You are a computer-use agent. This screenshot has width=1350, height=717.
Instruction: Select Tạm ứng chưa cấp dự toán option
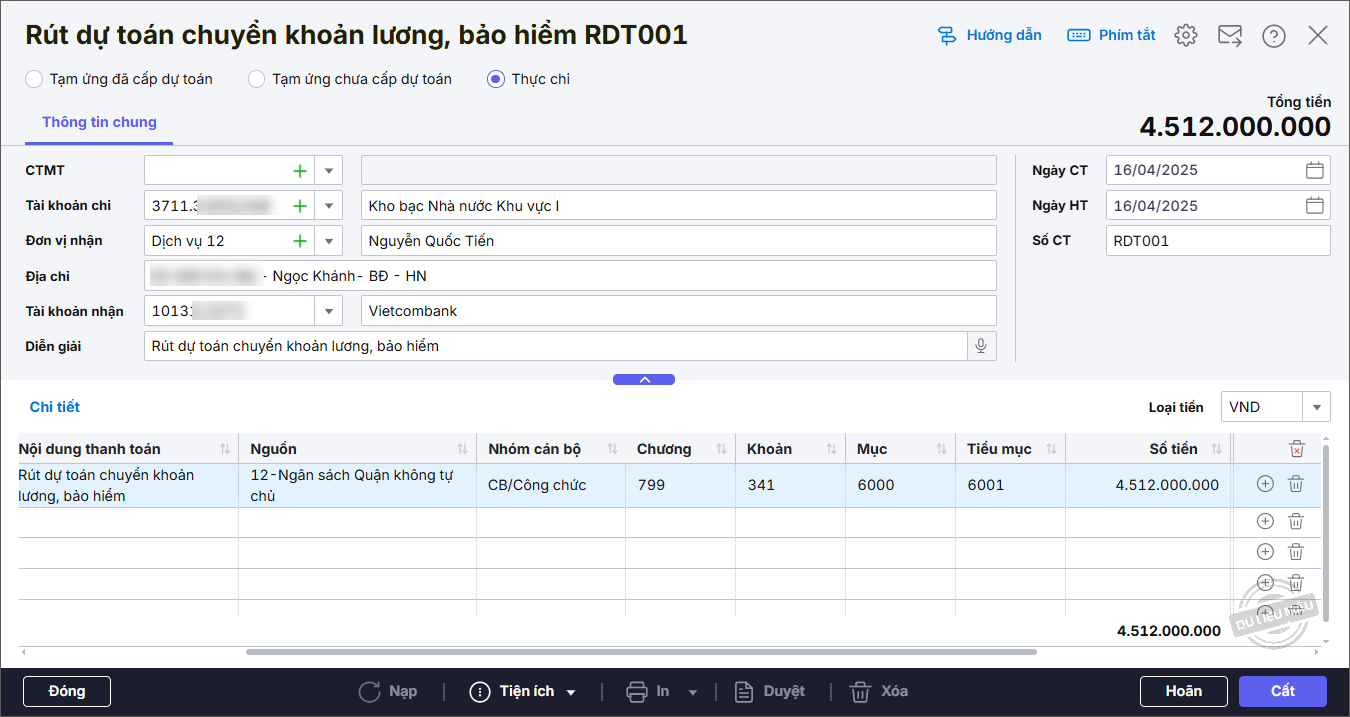click(x=257, y=79)
